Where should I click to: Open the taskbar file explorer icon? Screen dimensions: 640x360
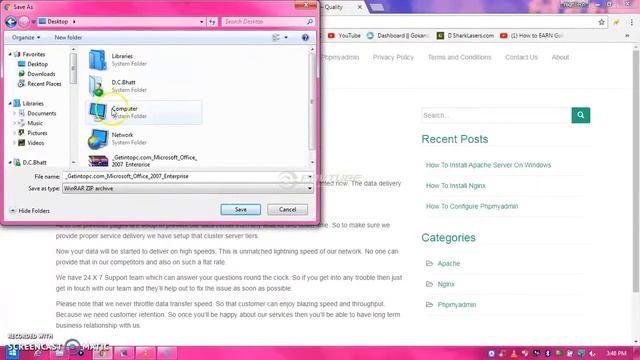(59, 353)
